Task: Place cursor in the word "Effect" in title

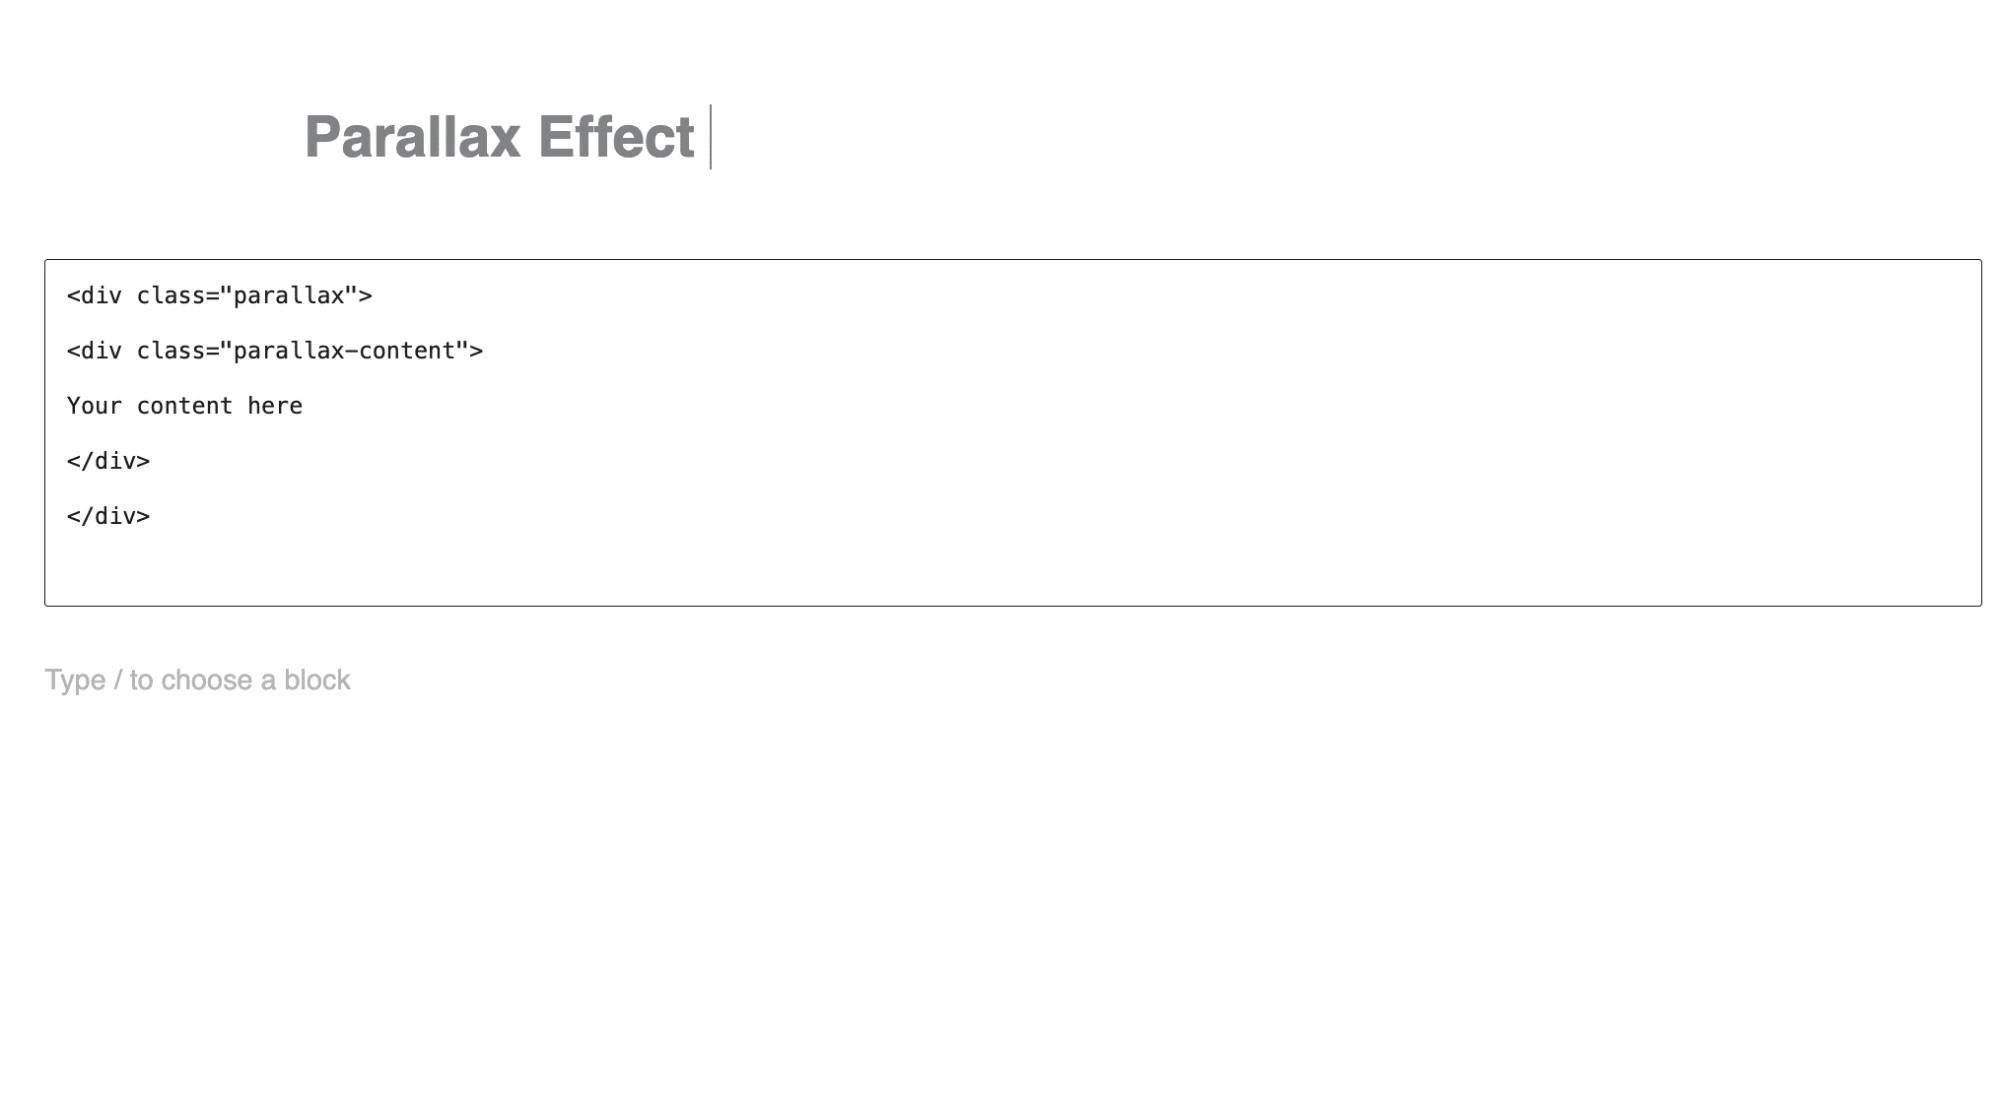Action: click(x=615, y=137)
